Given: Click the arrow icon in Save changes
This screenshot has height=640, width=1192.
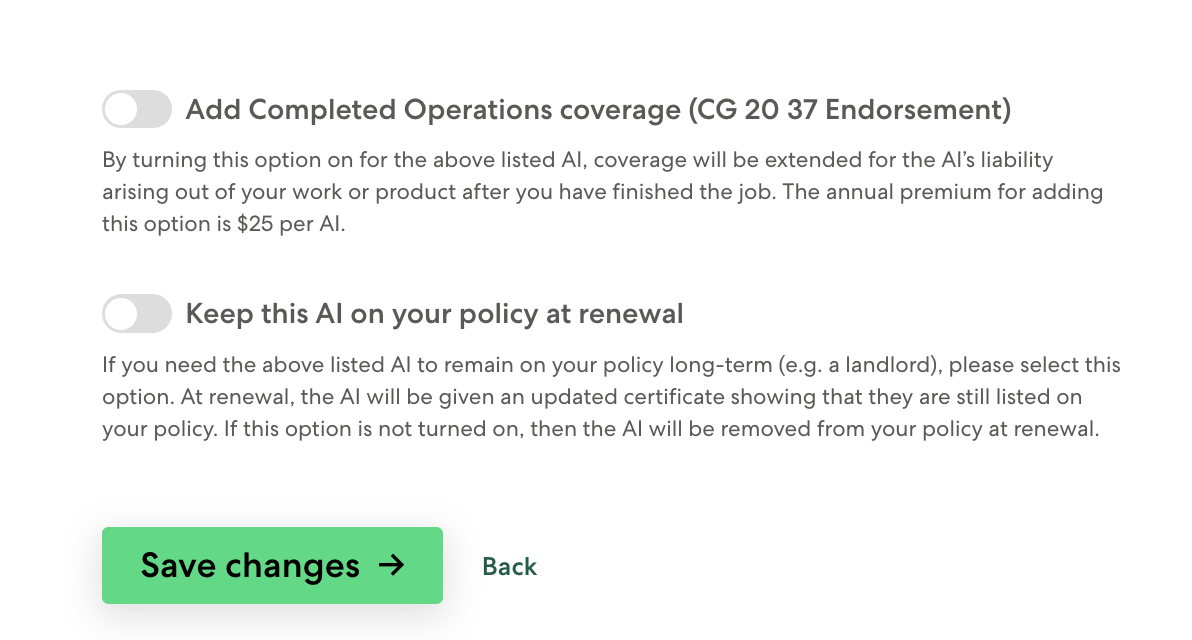Looking at the screenshot, I should click(x=392, y=565).
